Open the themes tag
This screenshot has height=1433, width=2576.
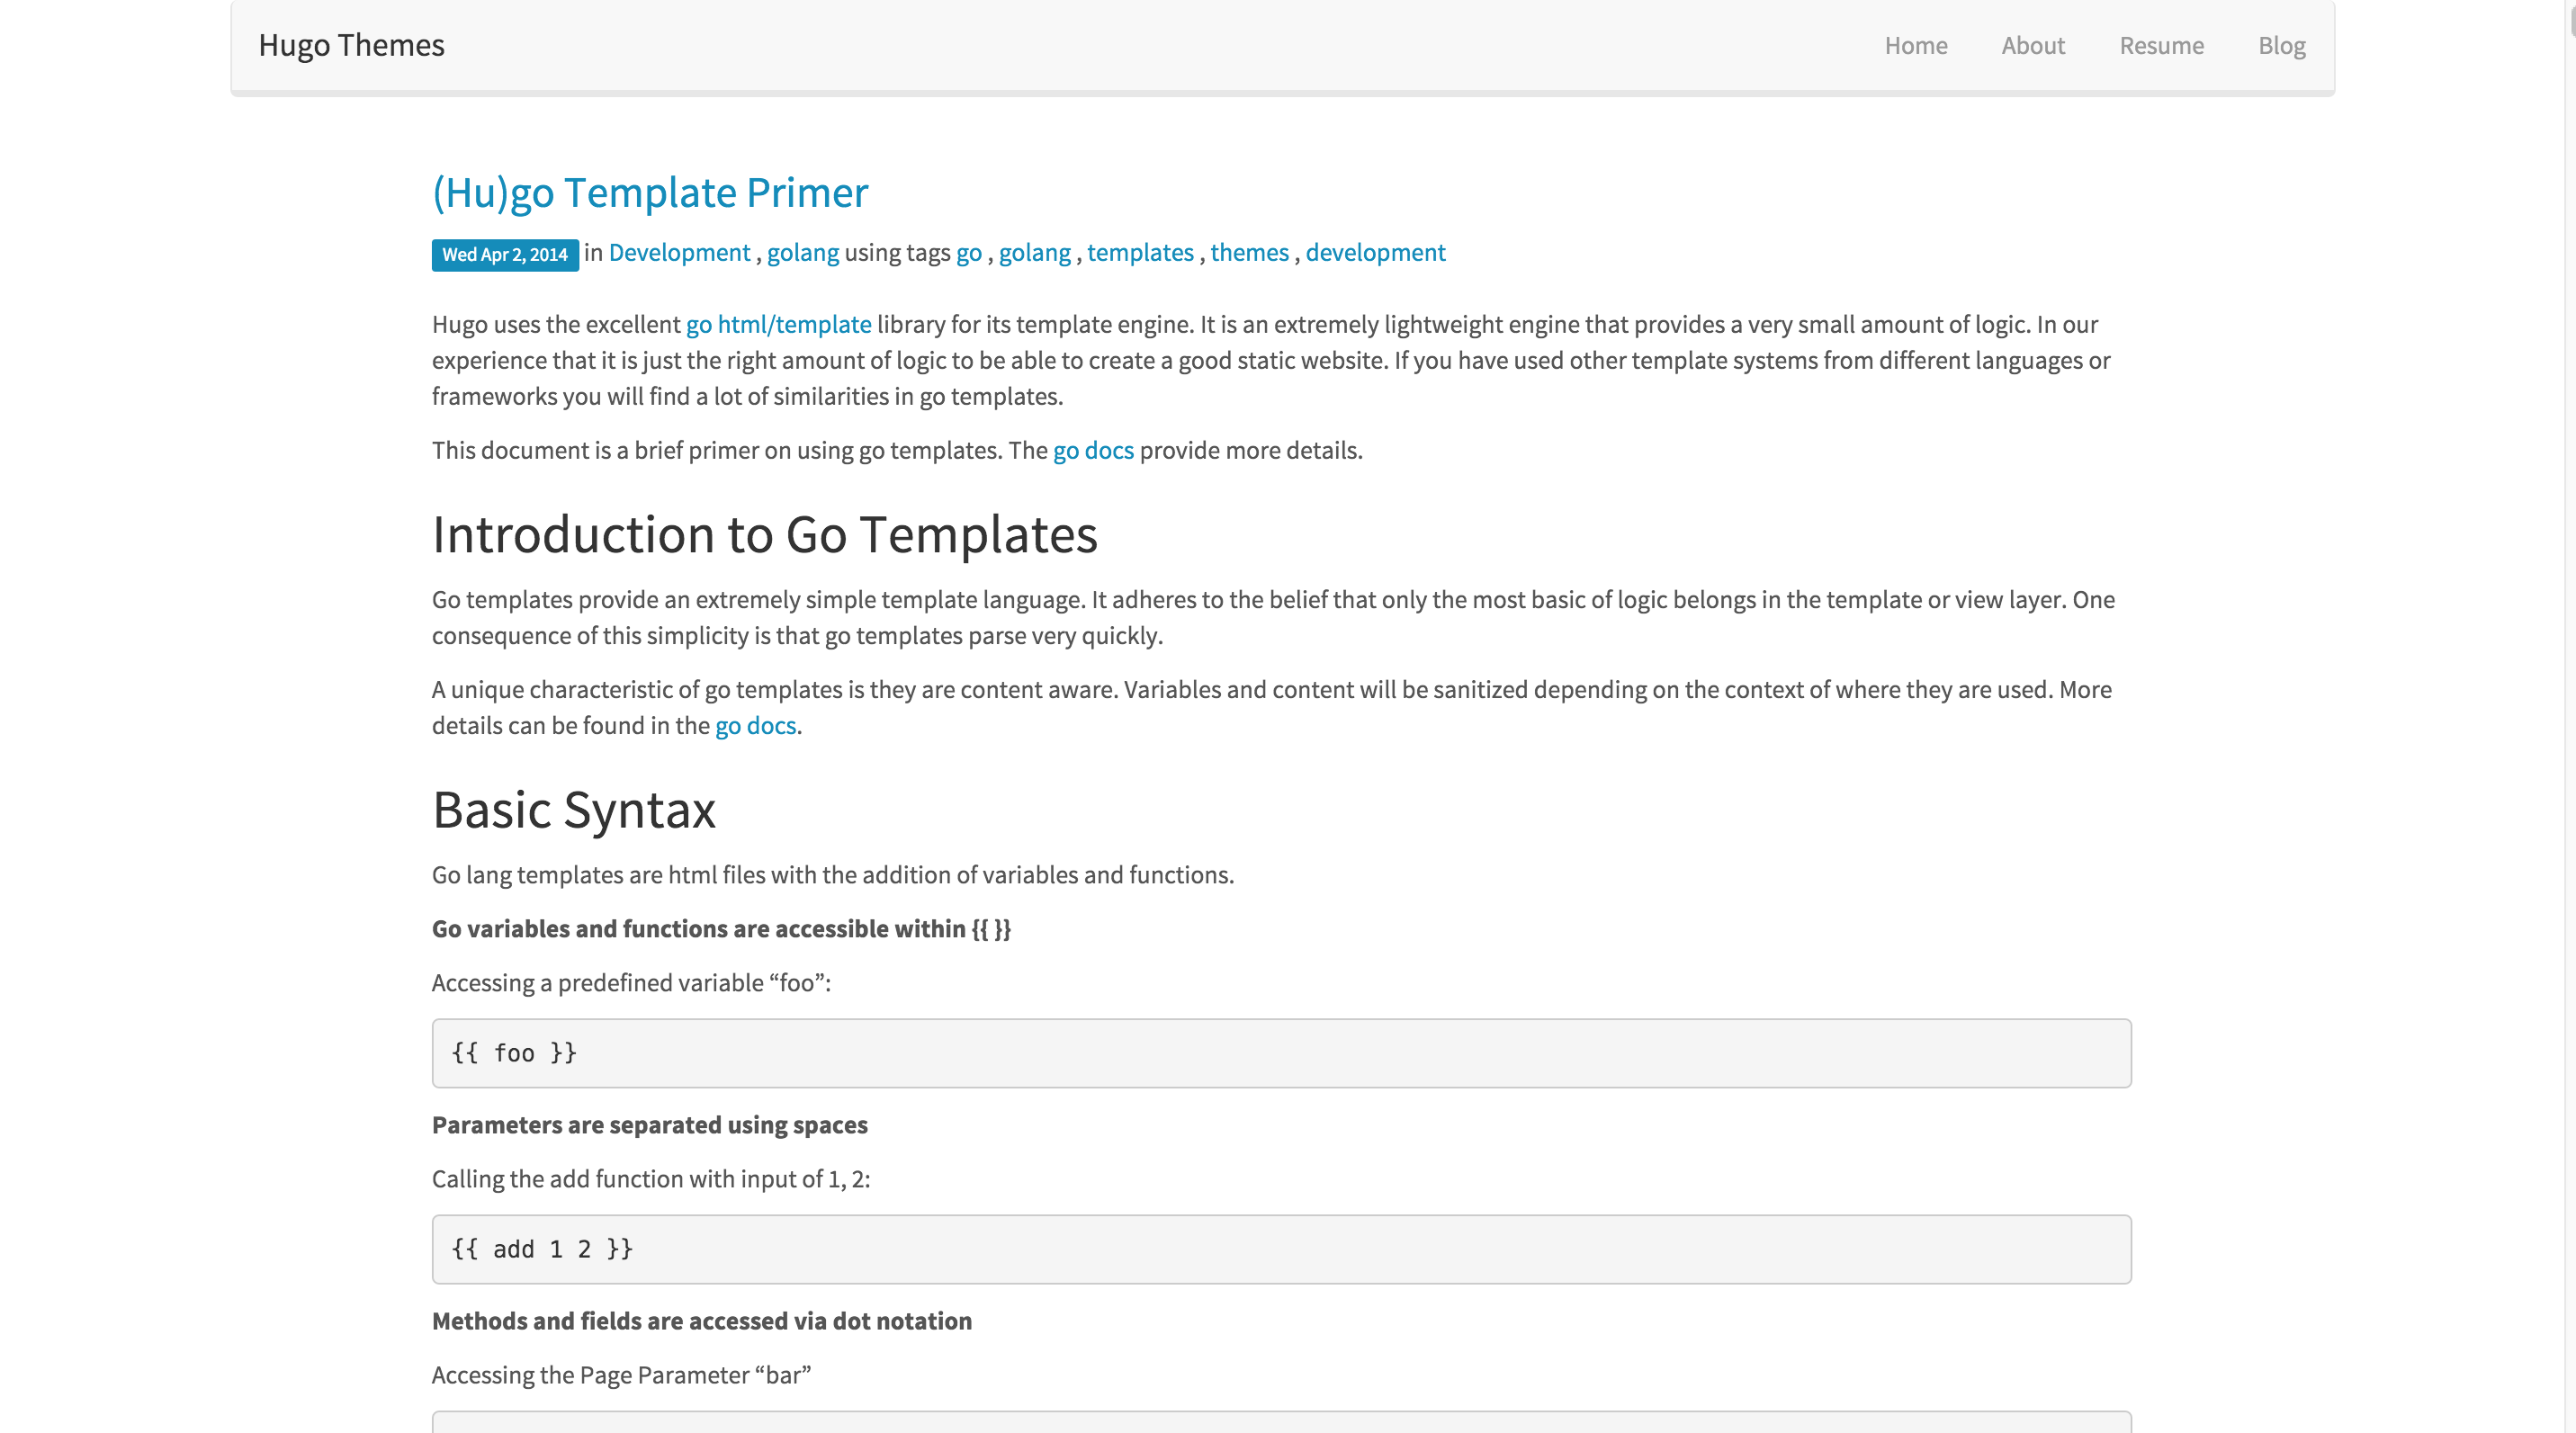tap(1249, 253)
